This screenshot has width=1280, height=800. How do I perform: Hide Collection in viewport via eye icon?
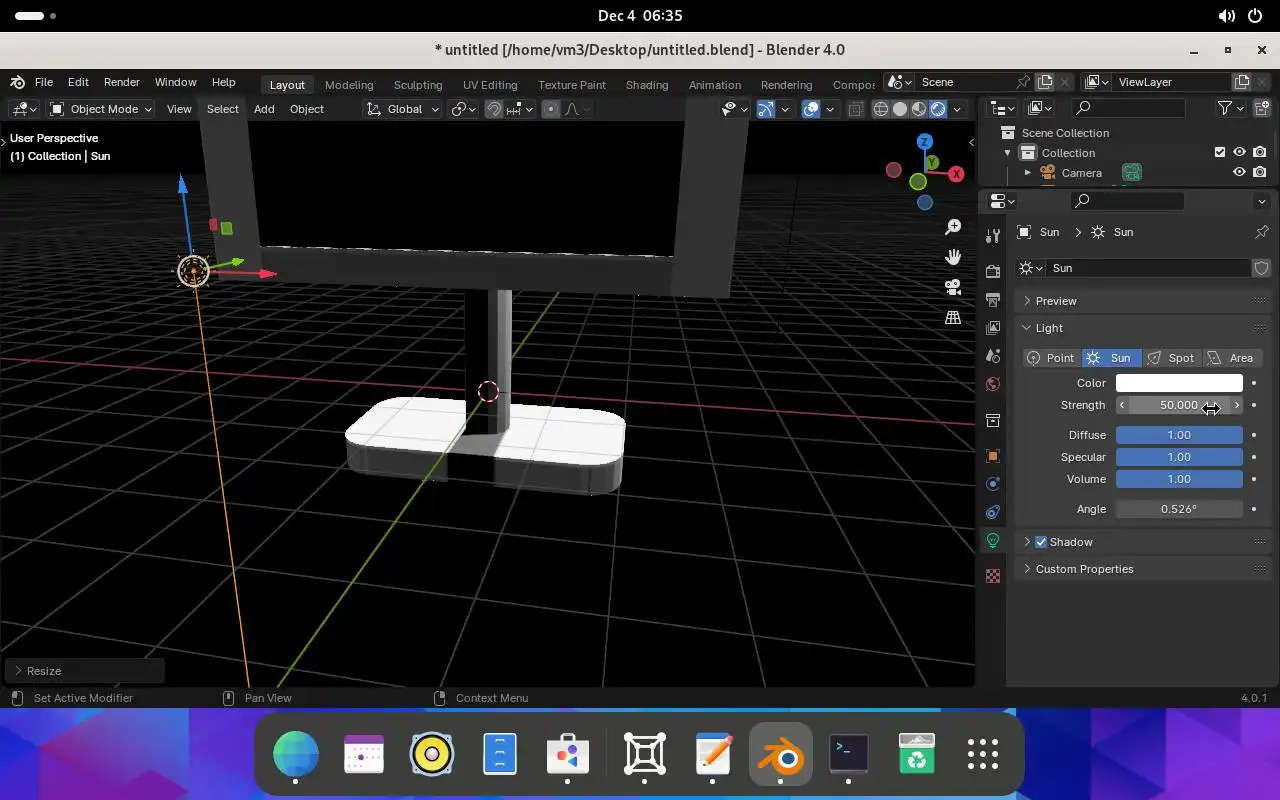pyautogui.click(x=1239, y=152)
